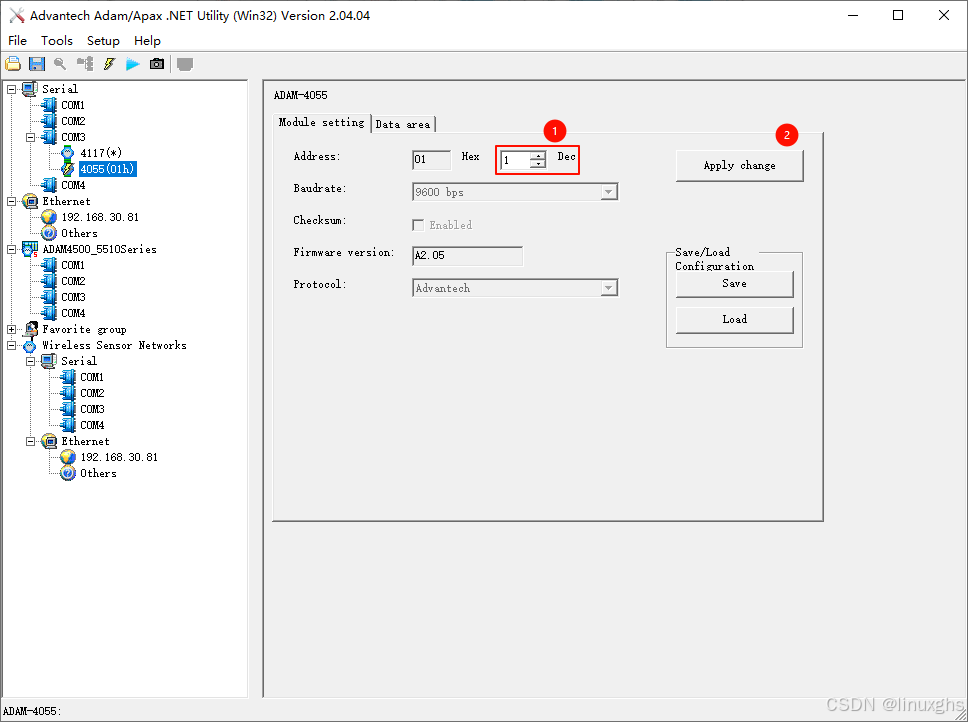The image size is (968, 722).
Task: Open the File menu
Action: [x=17, y=41]
